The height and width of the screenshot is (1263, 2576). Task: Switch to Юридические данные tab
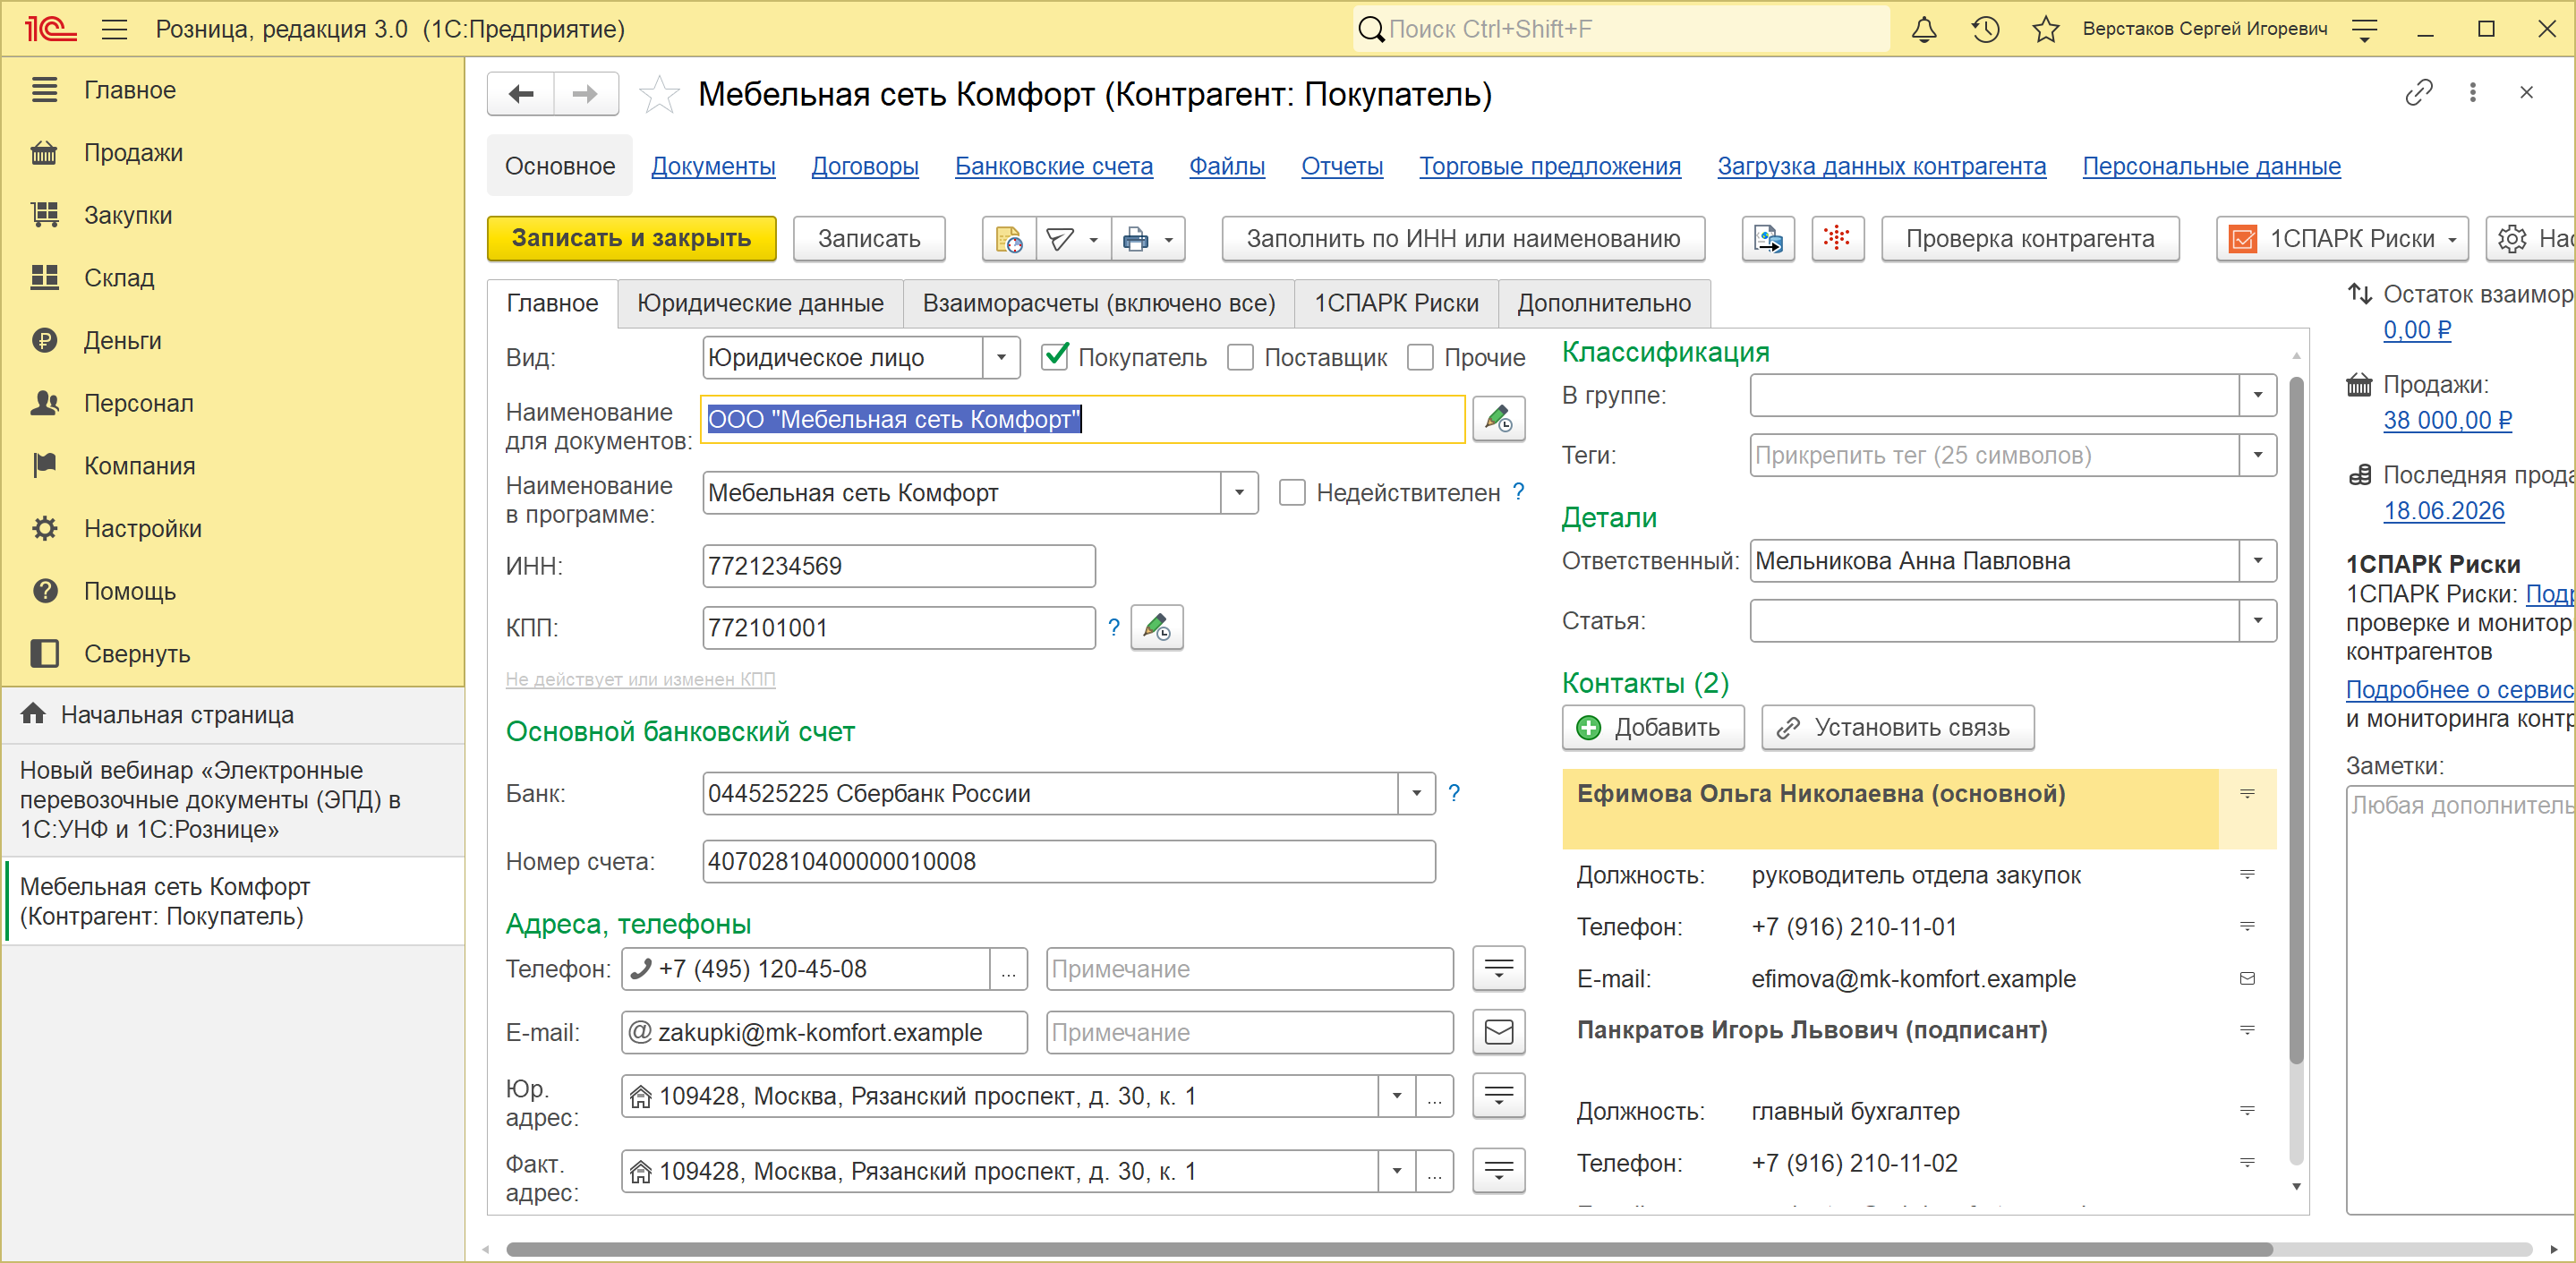click(760, 303)
